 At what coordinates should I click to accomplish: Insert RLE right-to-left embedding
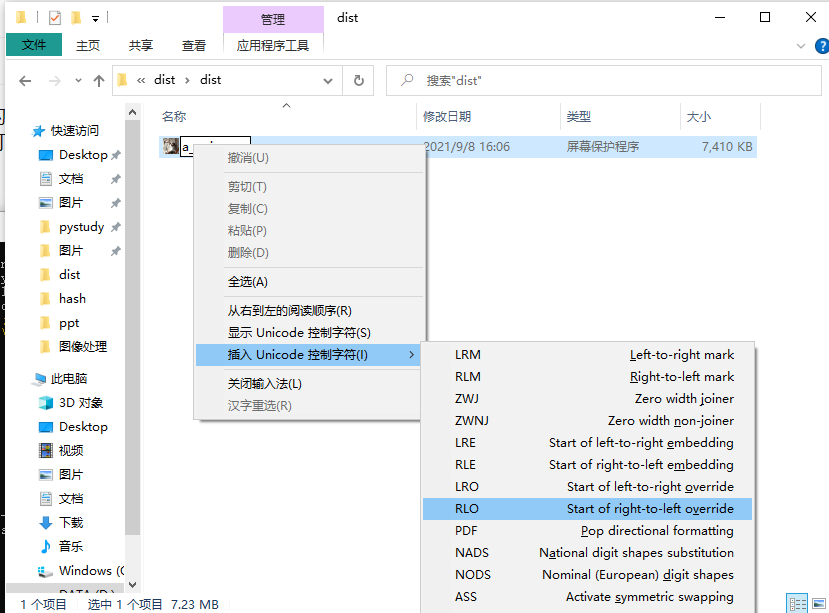coord(587,465)
